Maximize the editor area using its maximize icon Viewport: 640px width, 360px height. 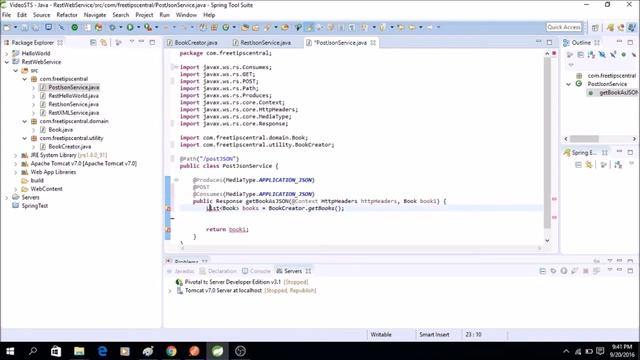549,42
